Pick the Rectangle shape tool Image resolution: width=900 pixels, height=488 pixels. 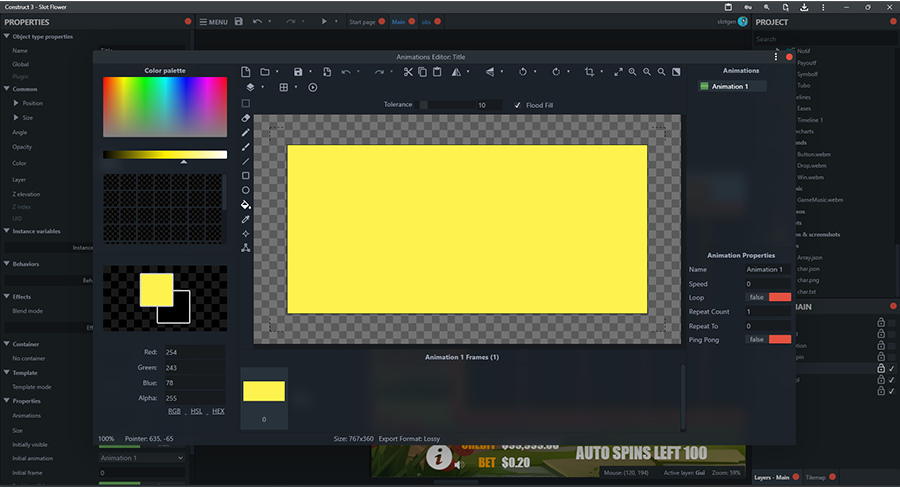pyautogui.click(x=246, y=175)
